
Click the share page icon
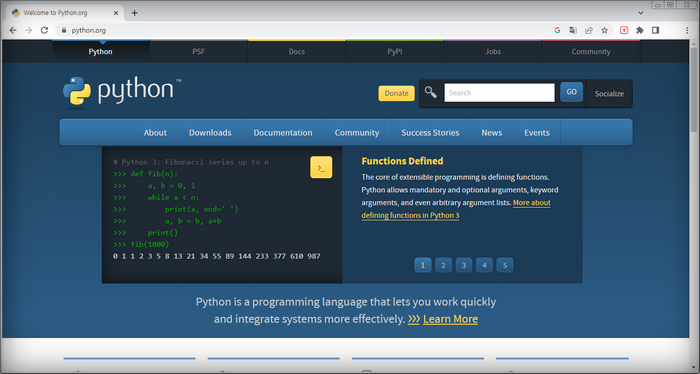[x=589, y=30]
